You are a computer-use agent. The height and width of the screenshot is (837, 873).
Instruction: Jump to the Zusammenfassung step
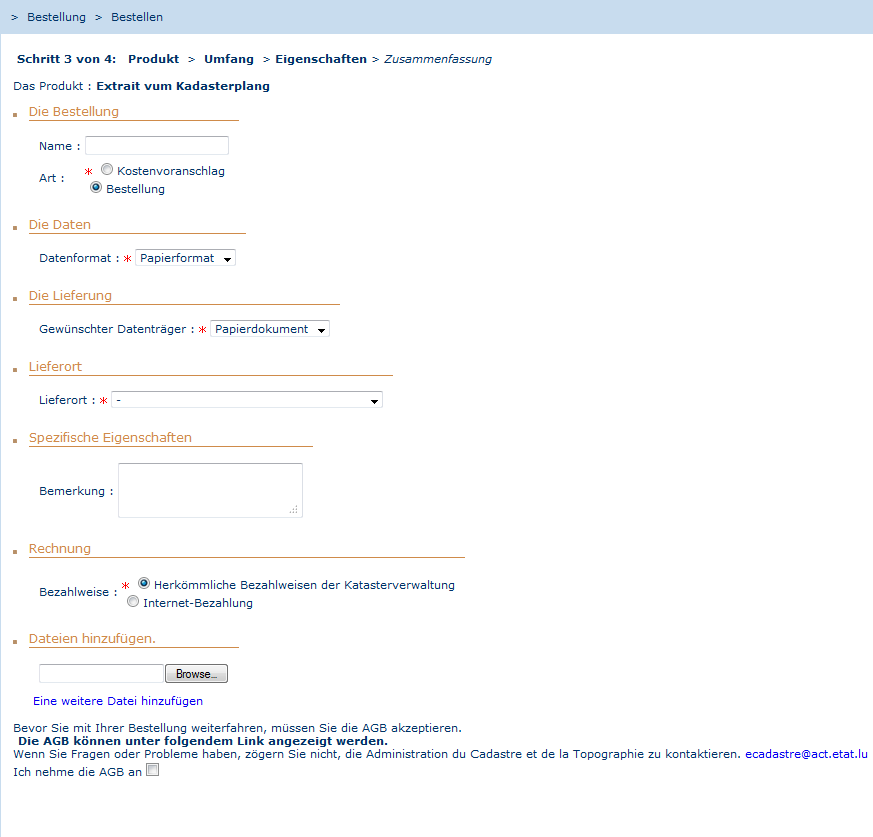point(438,59)
